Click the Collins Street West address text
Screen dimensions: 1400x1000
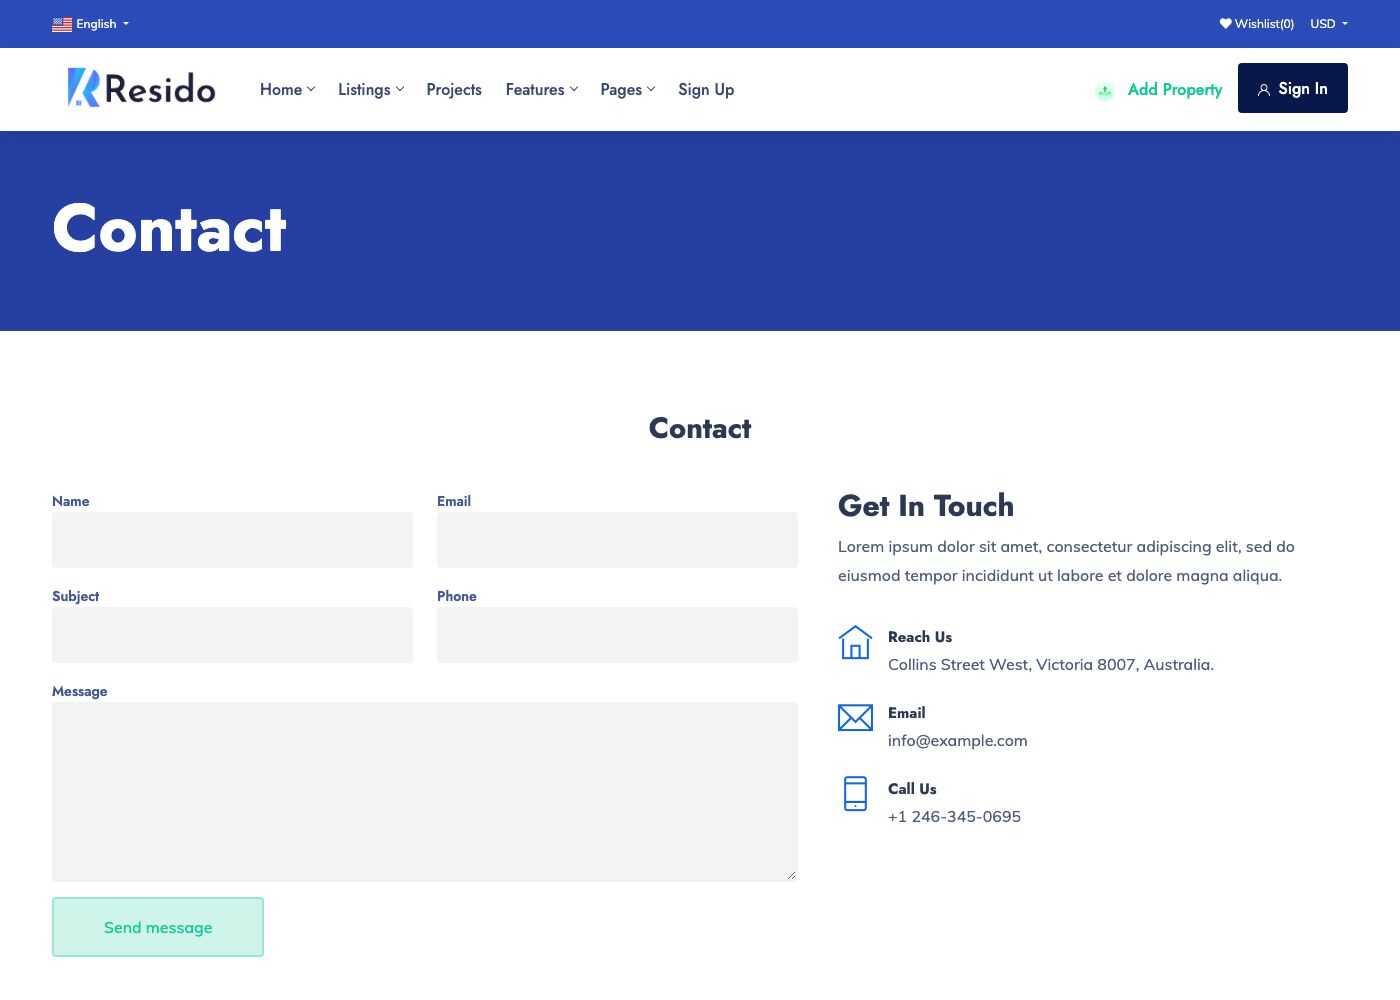pyautogui.click(x=1051, y=665)
